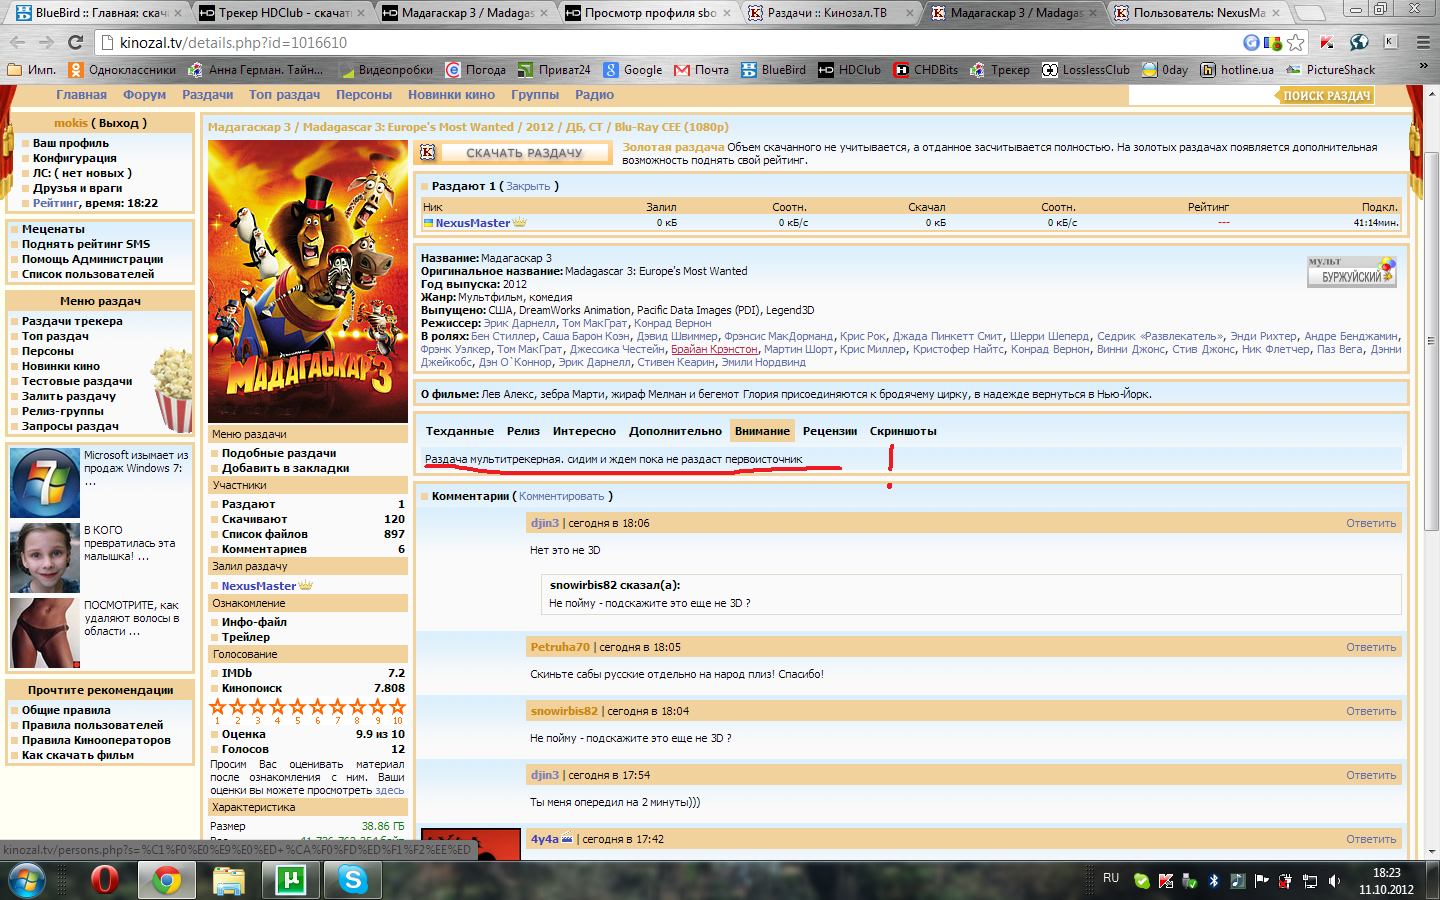Rate the movie with the fifth star
This screenshot has height=900, width=1440.
click(297, 707)
